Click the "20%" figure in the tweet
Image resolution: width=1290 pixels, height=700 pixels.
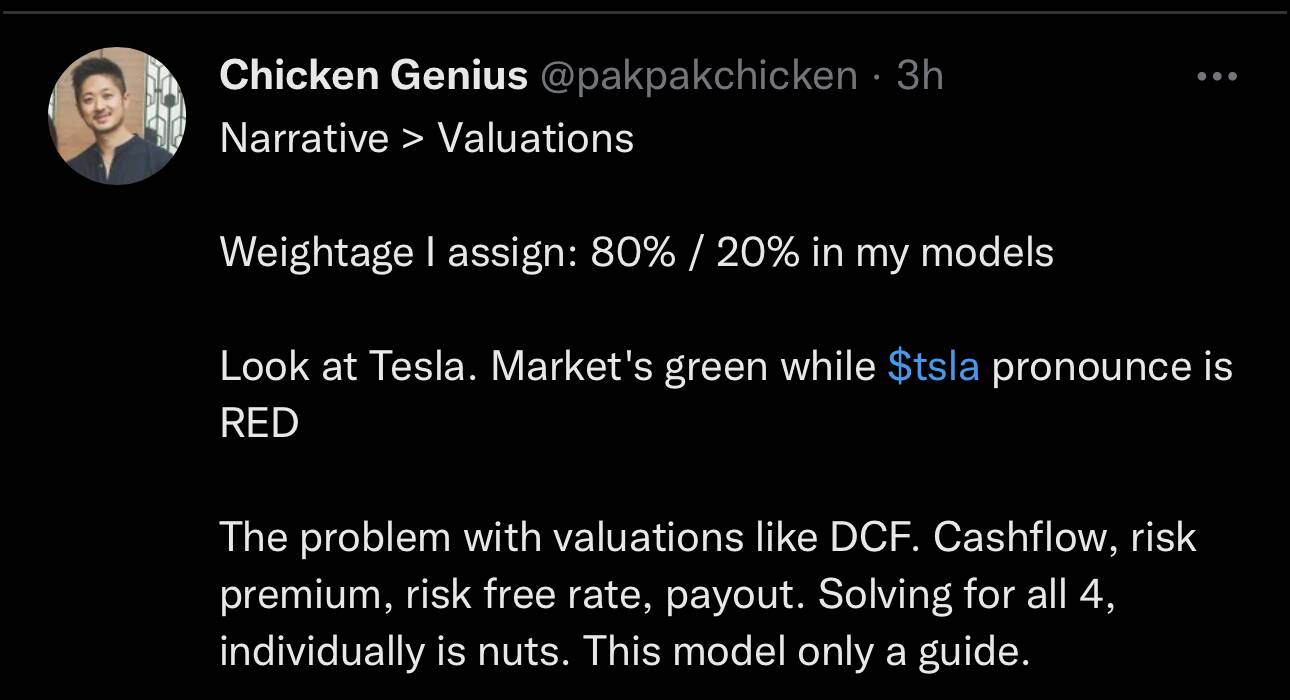coord(757,252)
